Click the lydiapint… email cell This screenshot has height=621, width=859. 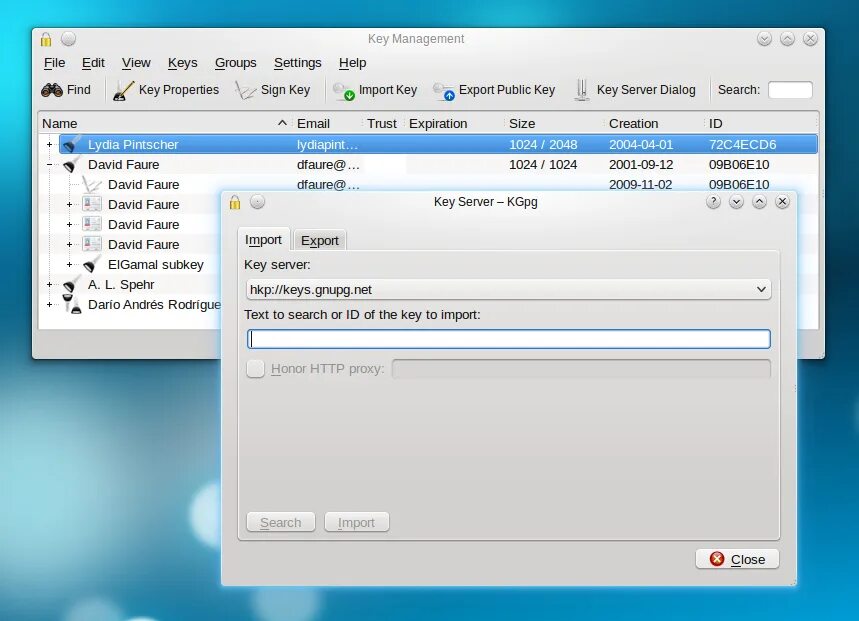(327, 145)
